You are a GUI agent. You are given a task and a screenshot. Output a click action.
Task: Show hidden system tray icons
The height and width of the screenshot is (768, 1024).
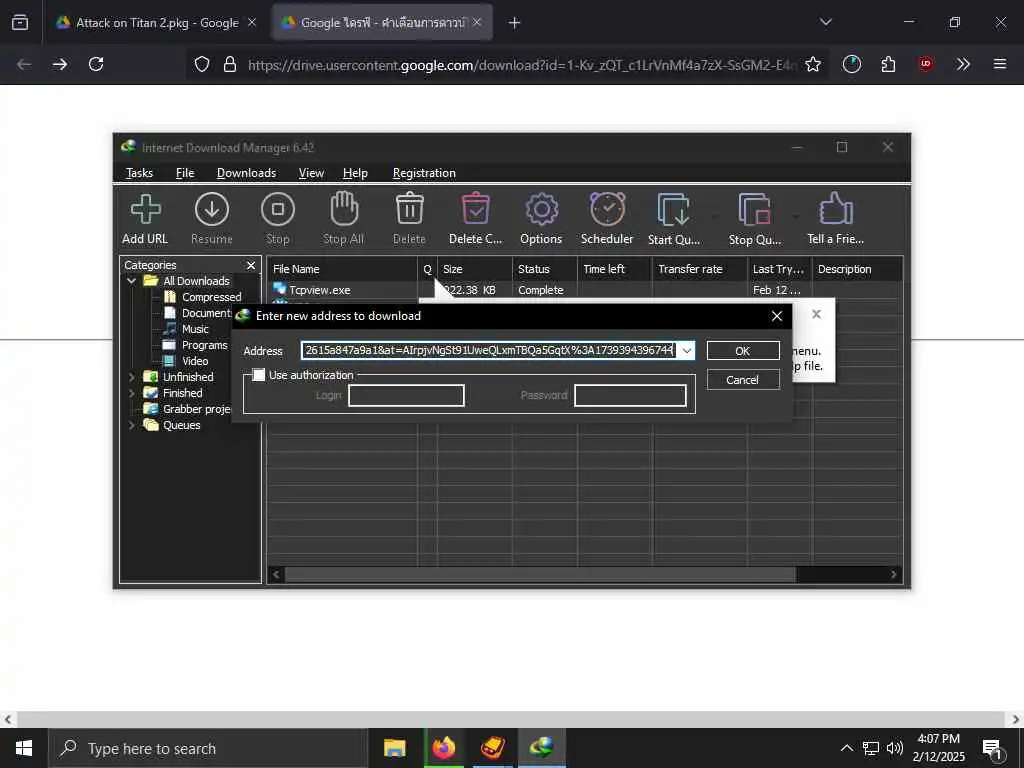coord(846,748)
